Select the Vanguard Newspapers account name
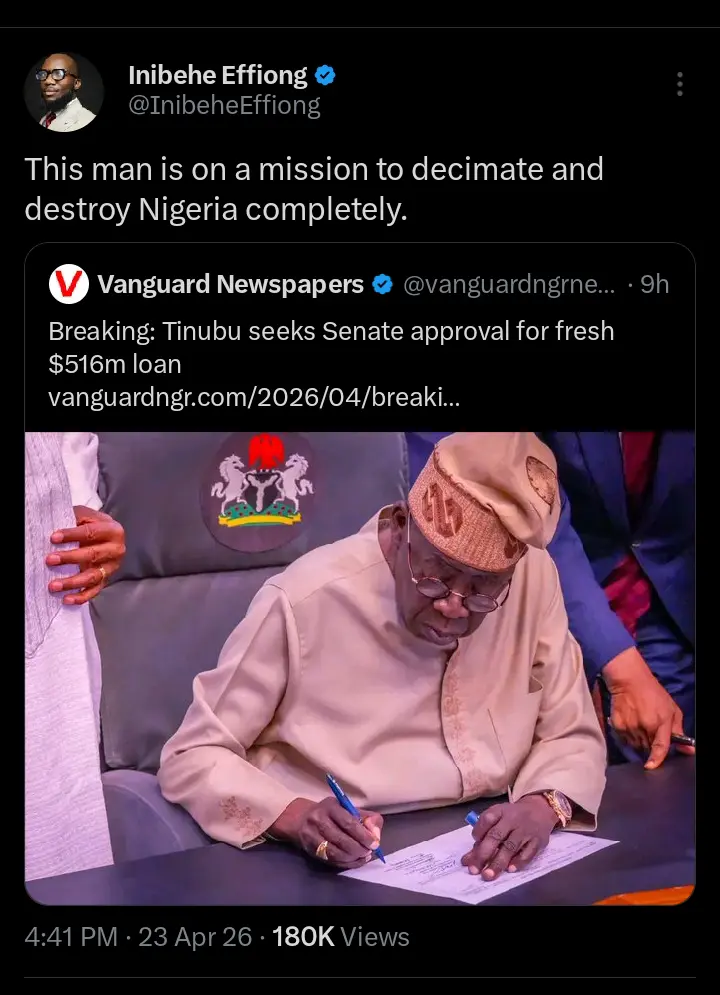The width and height of the screenshot is (720, 995). point(231,285)
